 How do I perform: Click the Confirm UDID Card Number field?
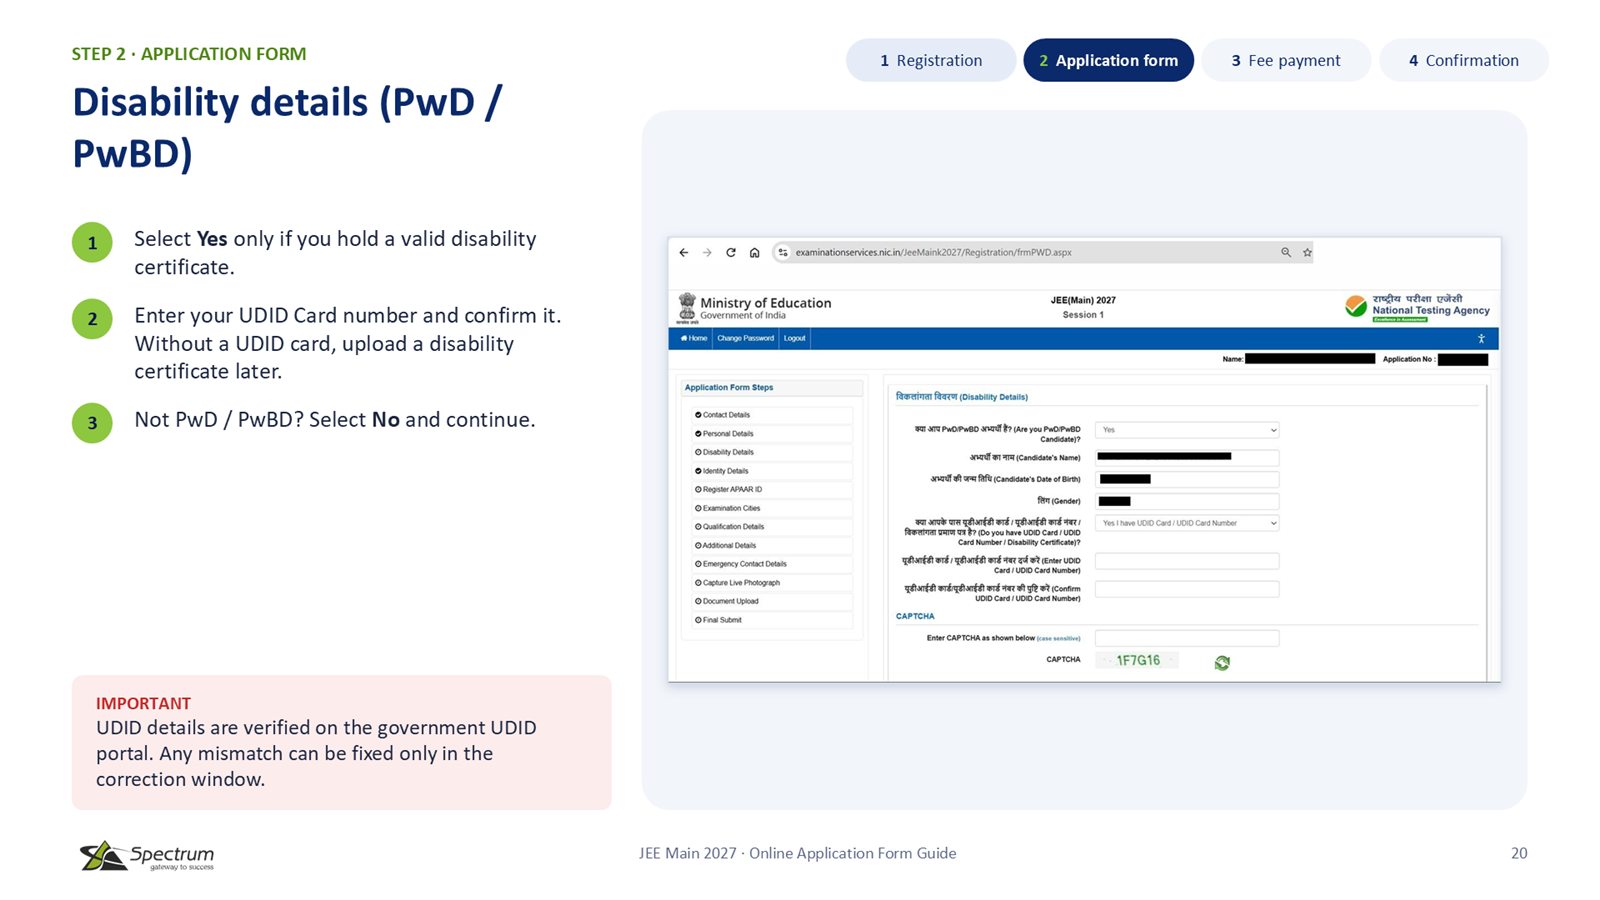(1187, 589)
